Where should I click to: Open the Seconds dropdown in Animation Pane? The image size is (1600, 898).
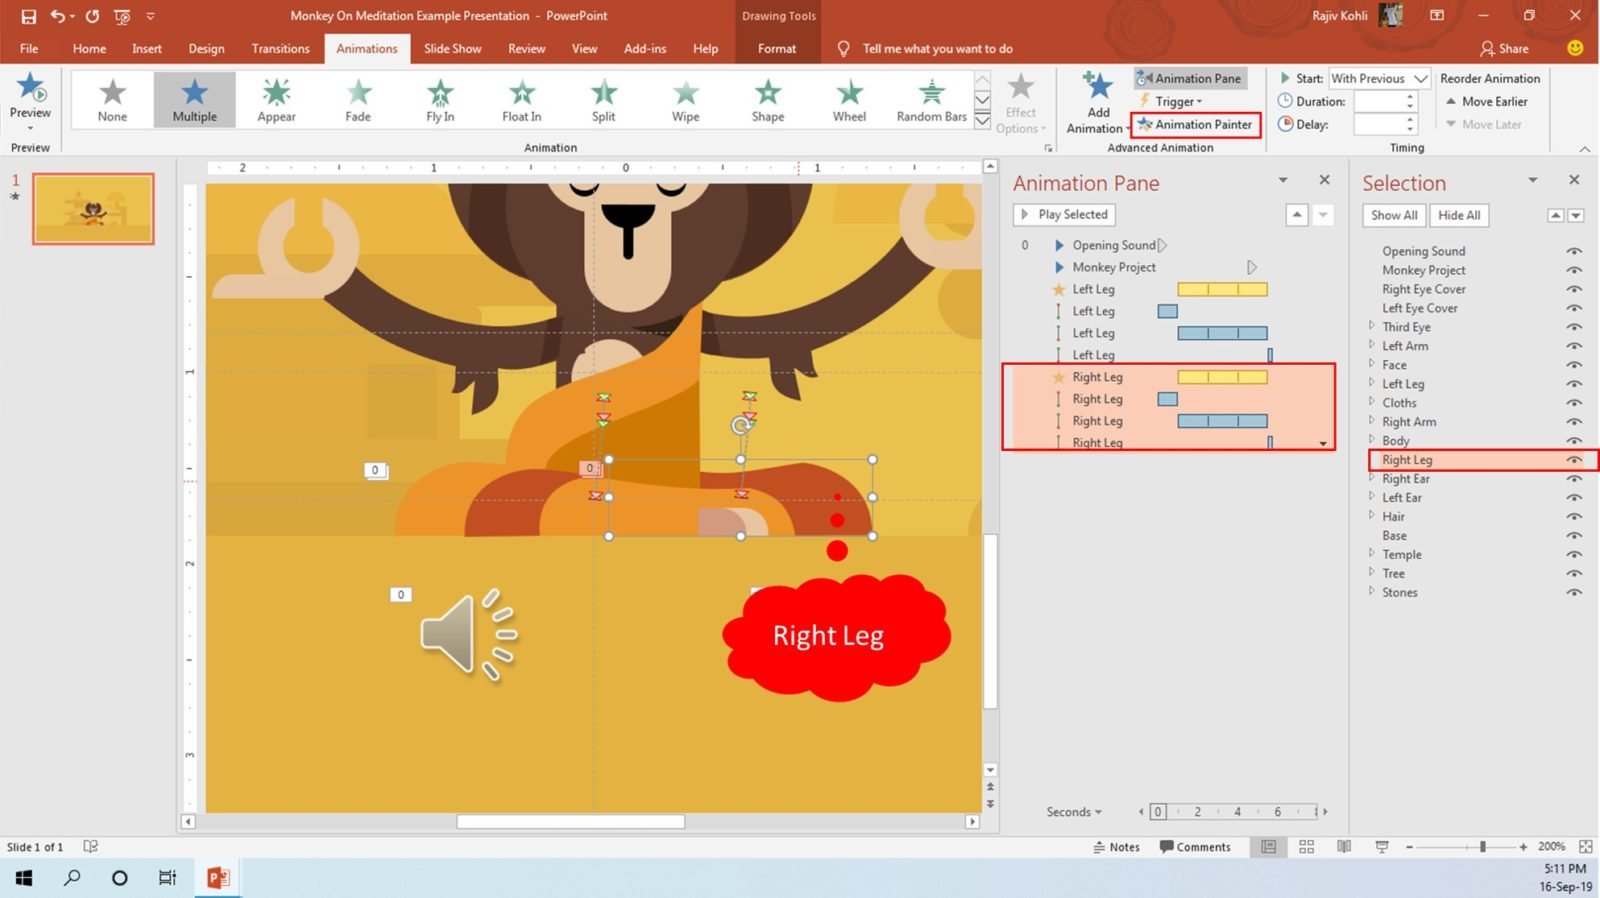[1074, 812]
